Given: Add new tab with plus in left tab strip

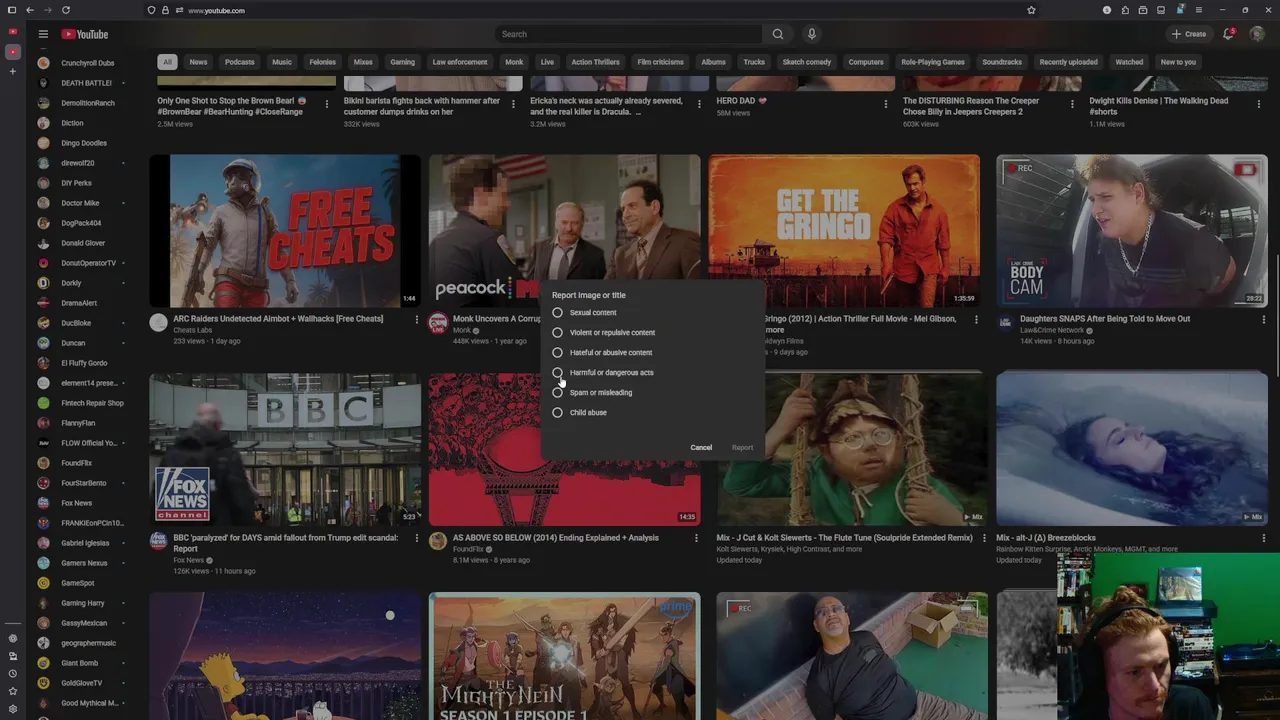Looking at the screenshot, I should [x=13, y=71].
